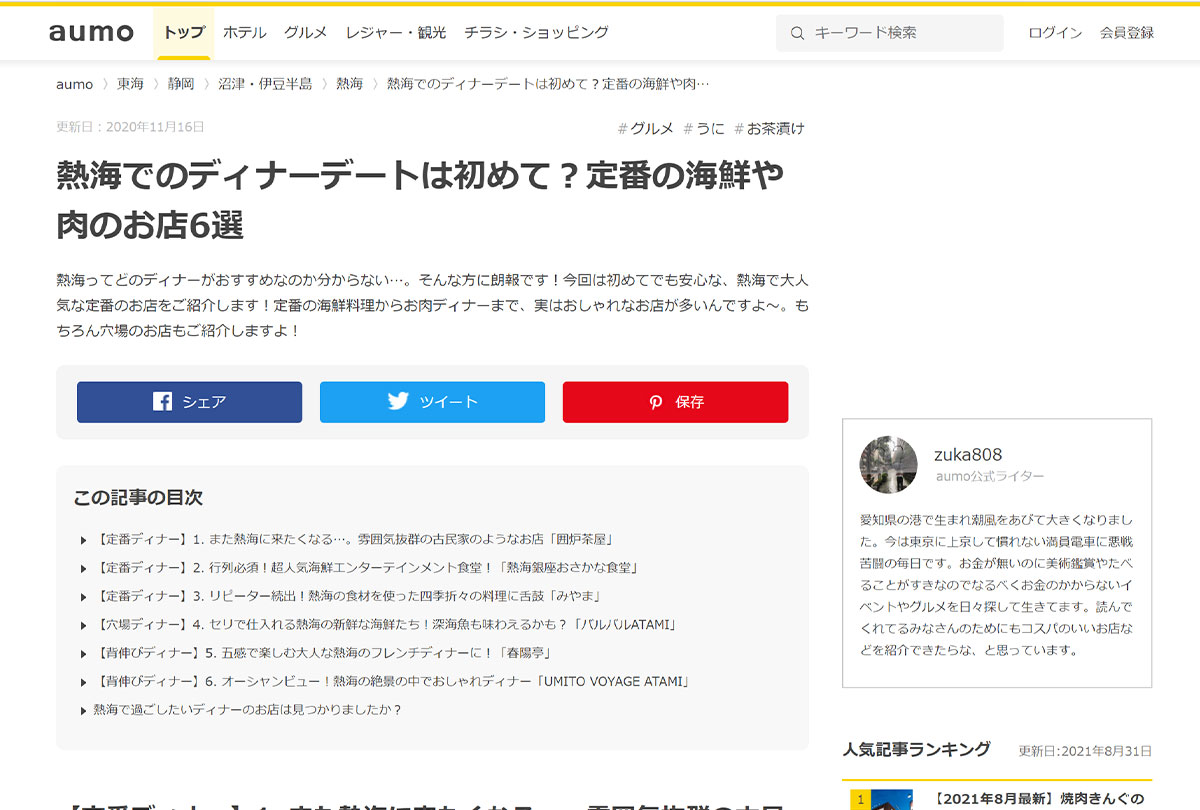This screenshot has width=1200, height=810.
Task: Click the 会員登録 link
Action: pyautogui.click(x=1127, y=33)
